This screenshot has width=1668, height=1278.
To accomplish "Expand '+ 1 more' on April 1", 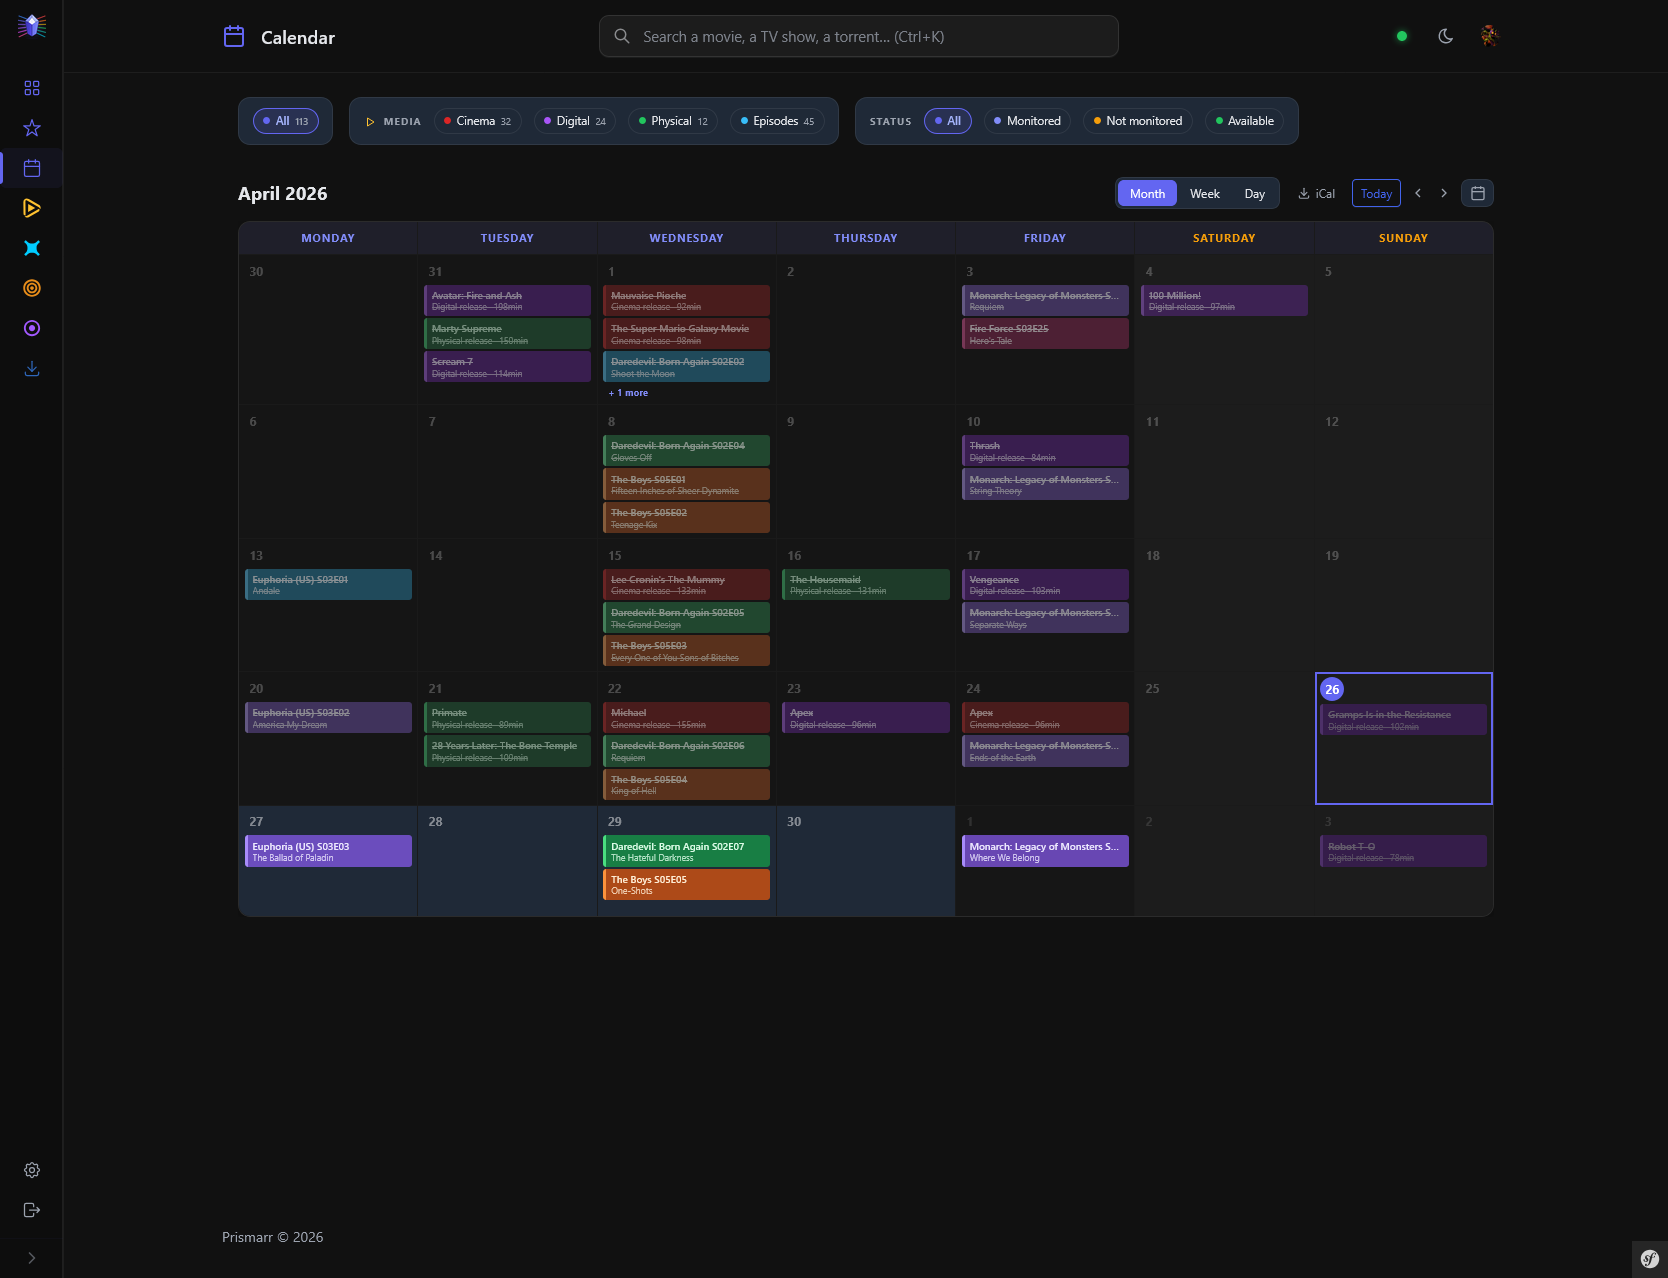I will [628, 393].
